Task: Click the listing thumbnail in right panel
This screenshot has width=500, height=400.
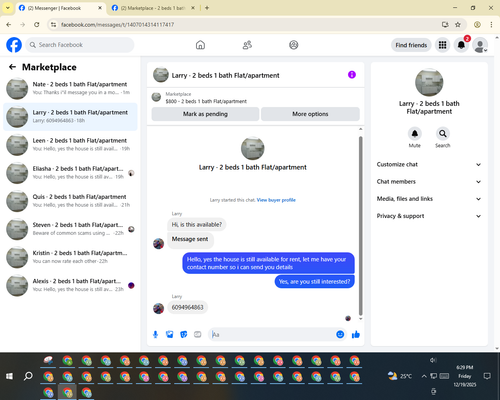Action: (429, 82)
